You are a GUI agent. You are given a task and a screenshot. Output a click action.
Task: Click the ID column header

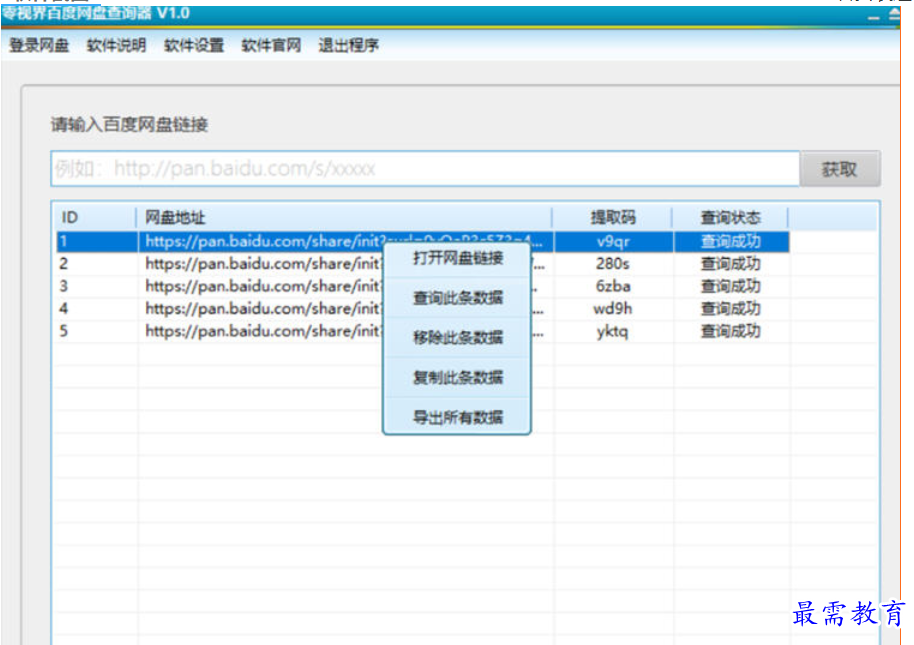[95, 218]
